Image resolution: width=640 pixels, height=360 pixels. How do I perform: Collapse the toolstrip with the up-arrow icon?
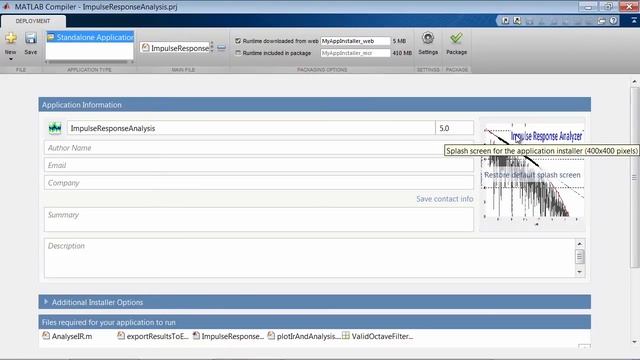634,20
